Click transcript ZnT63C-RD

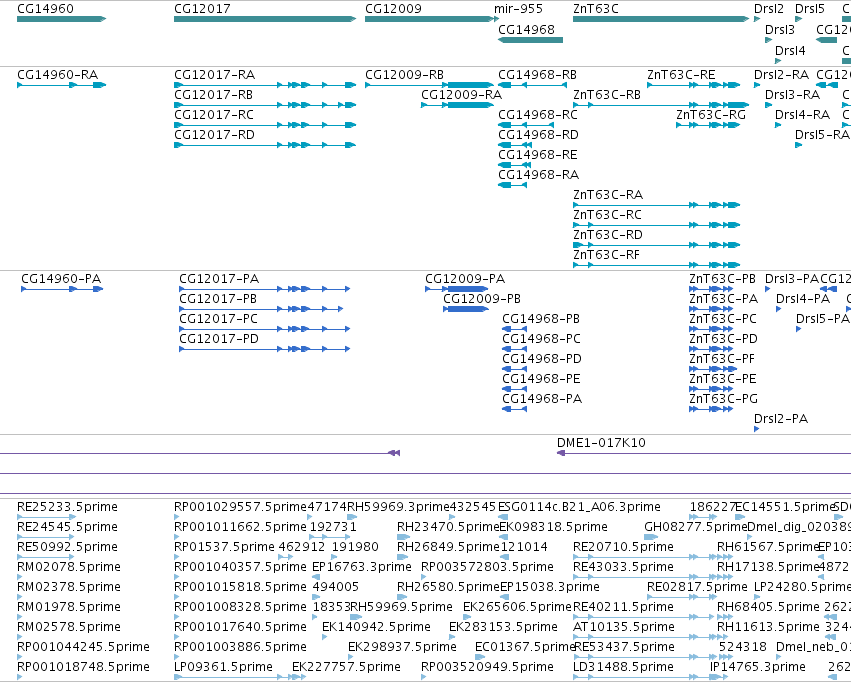click(x=608, y=235)
